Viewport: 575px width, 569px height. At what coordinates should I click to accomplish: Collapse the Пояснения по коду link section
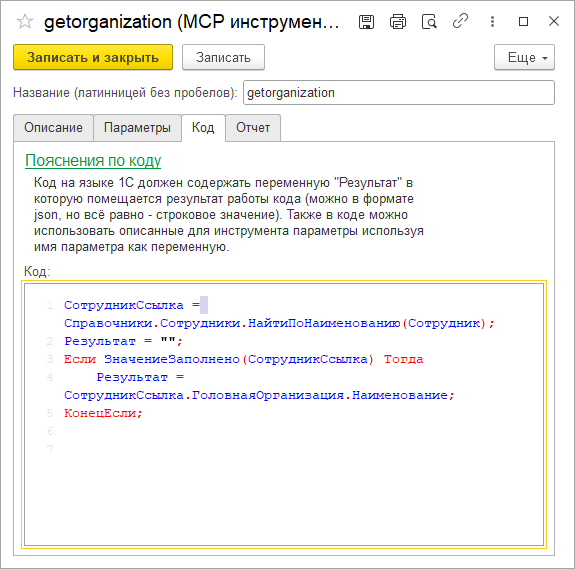[x=93, y=161]
